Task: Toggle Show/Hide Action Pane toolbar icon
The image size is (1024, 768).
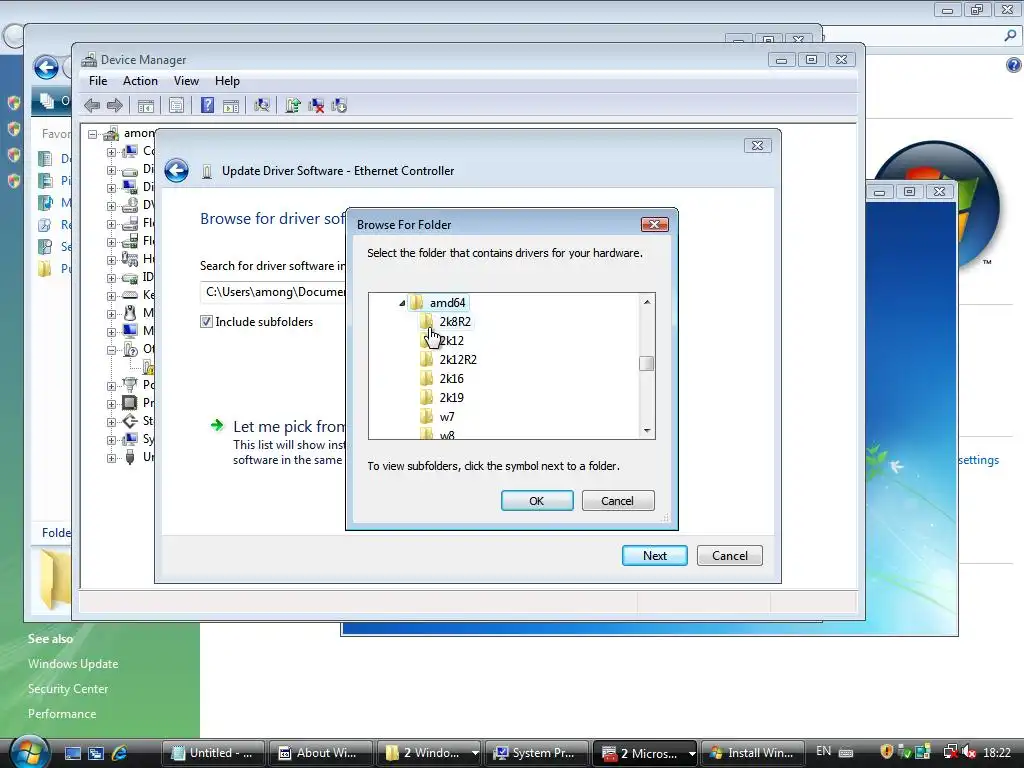Action: (x=231, y=105)
